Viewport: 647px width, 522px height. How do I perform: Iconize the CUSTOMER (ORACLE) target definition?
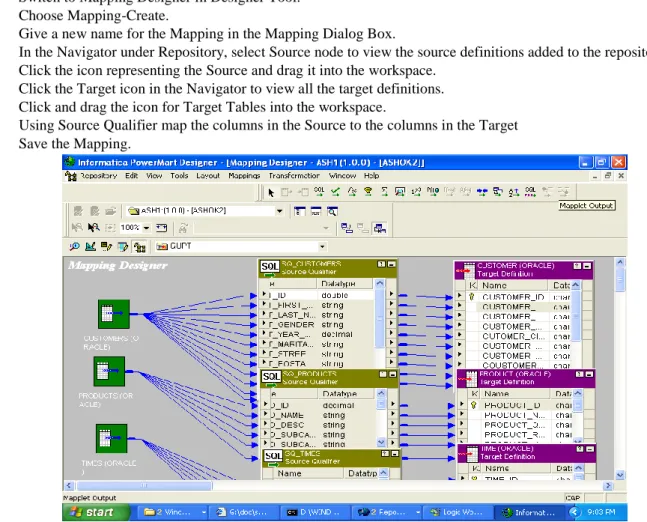tap(587, 266)
